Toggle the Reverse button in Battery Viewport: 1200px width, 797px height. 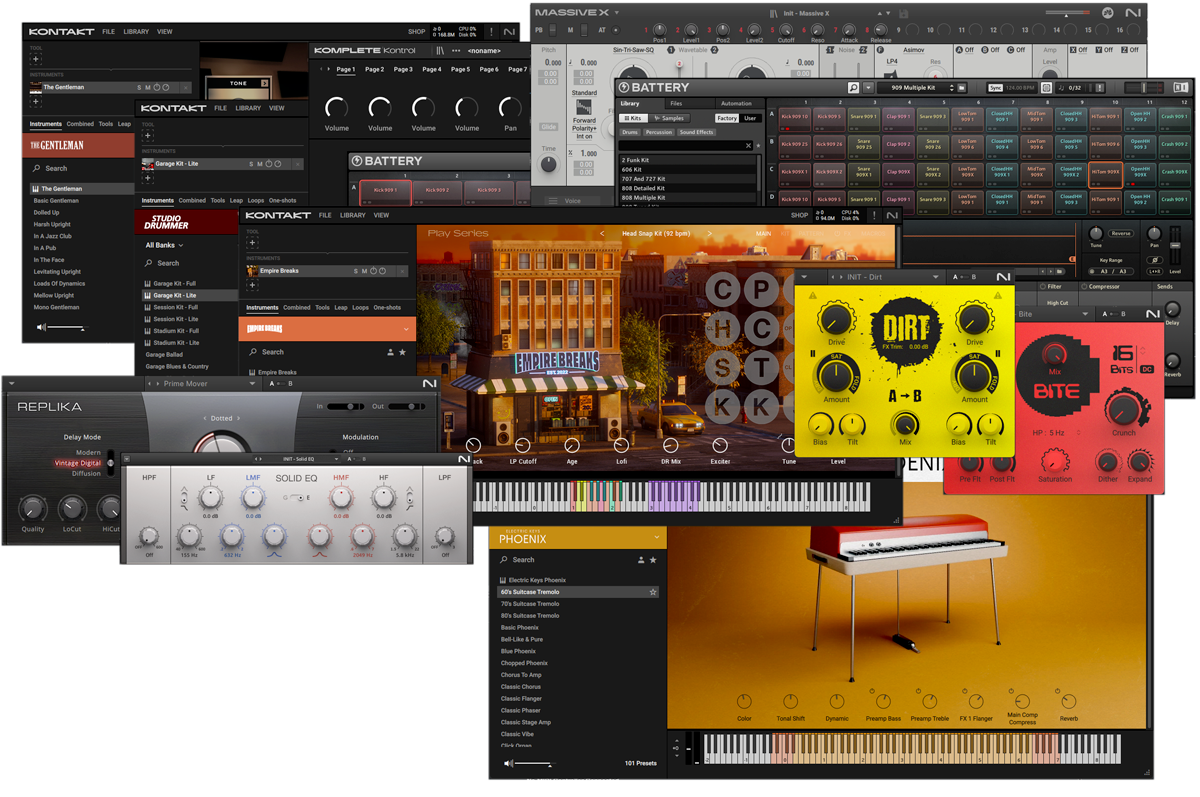(1120, 233)
